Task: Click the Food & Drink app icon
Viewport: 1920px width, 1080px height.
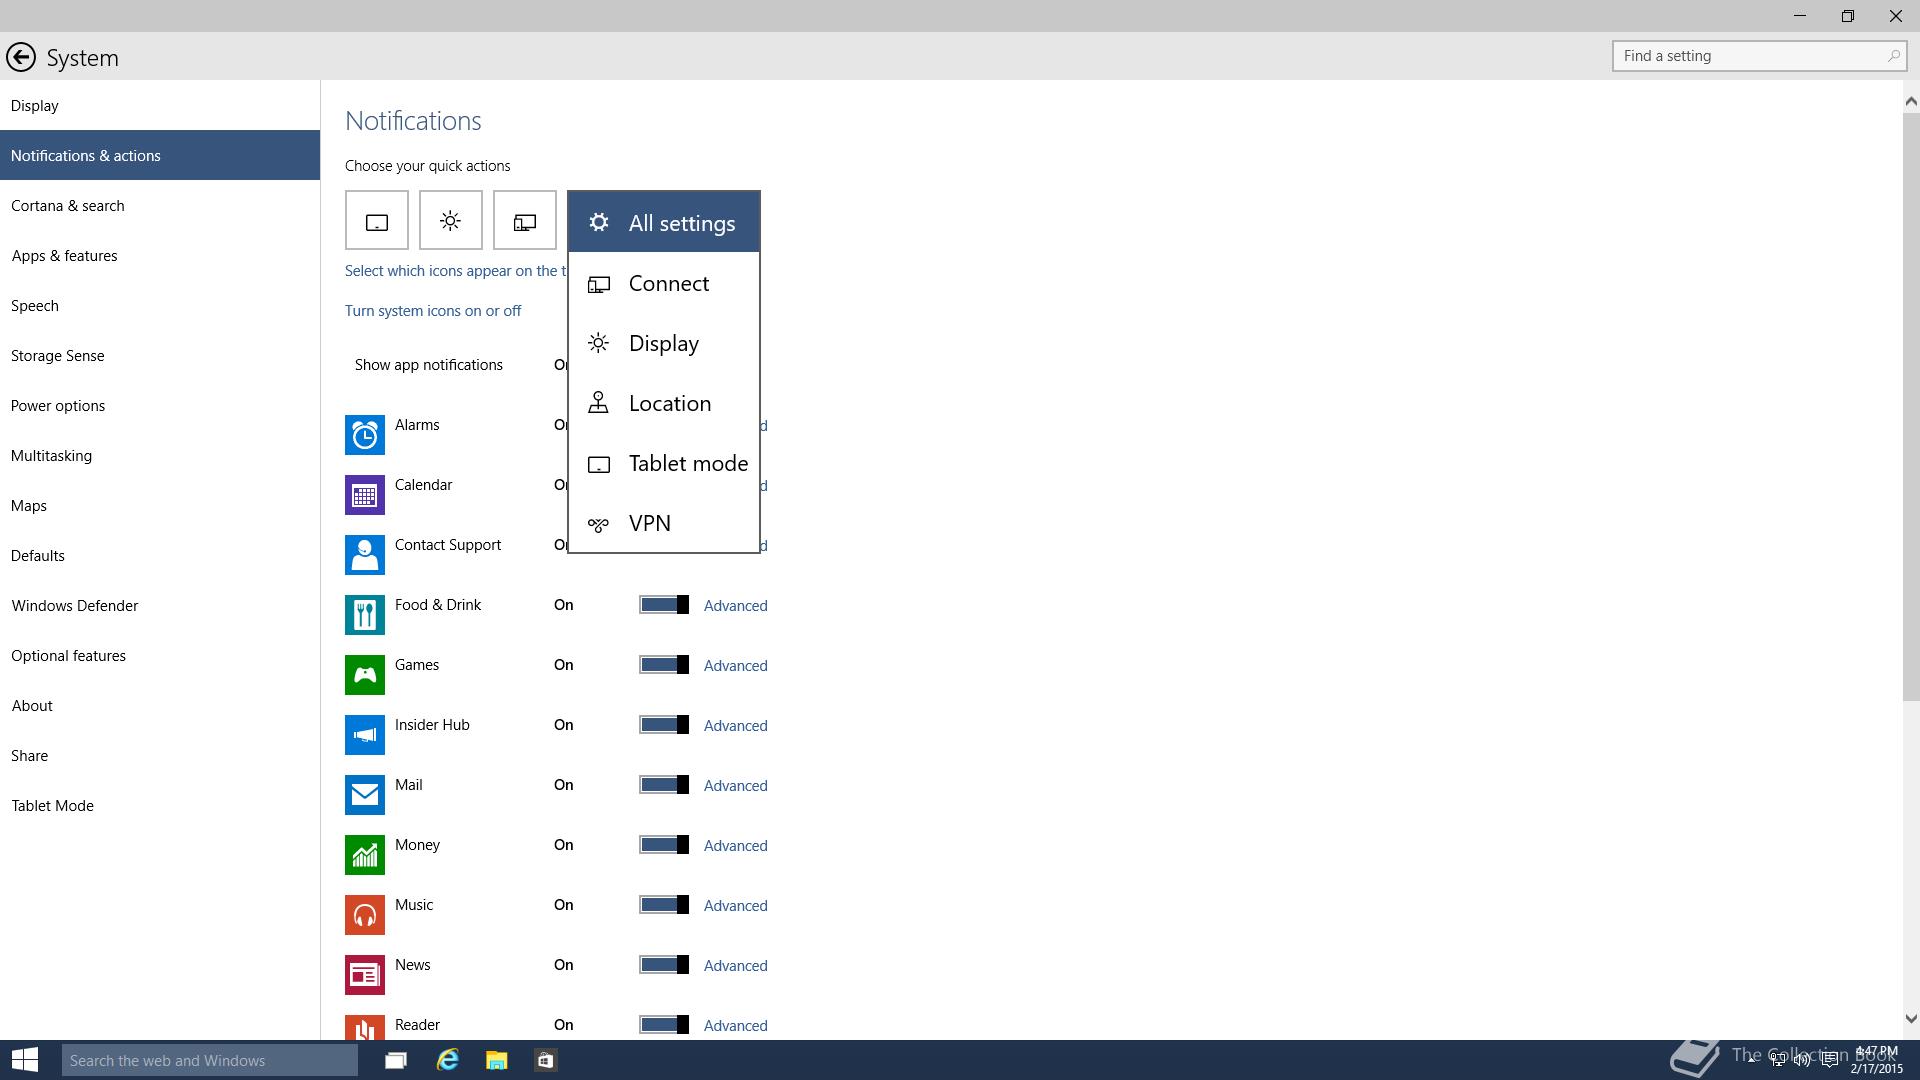Action: coord(365,615)
